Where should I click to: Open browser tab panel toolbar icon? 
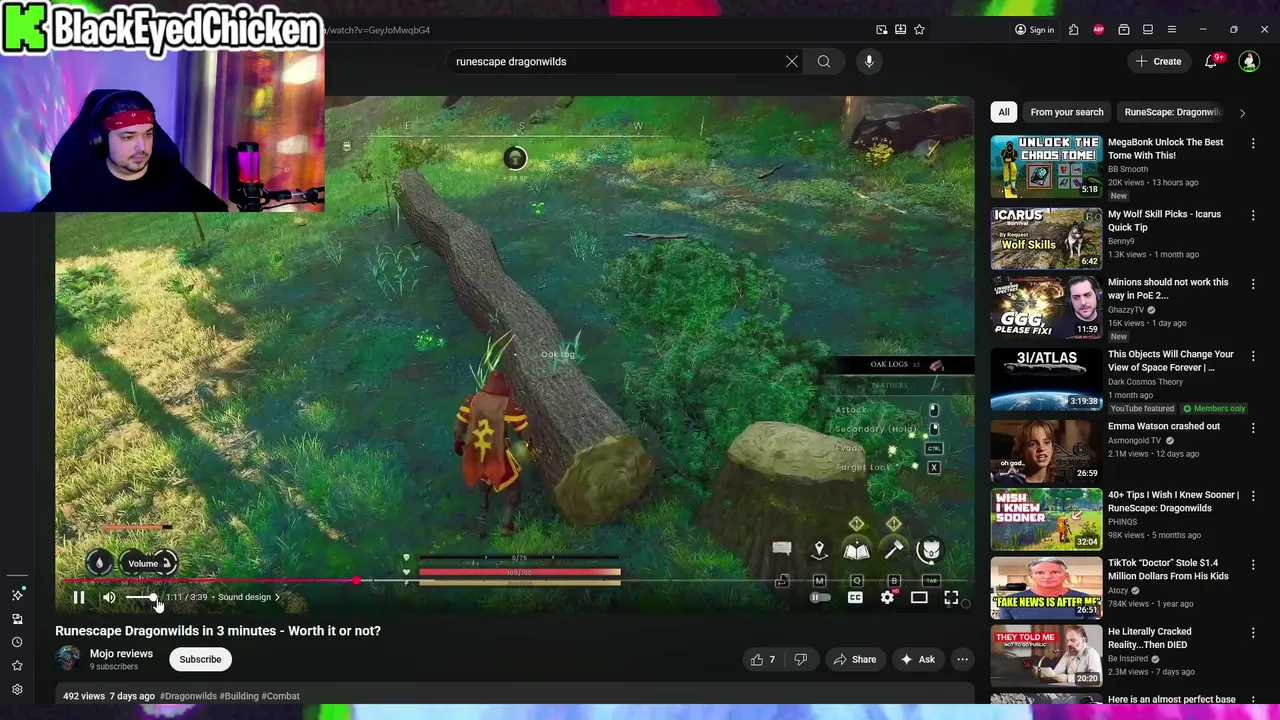click(x=1148, y=30)
